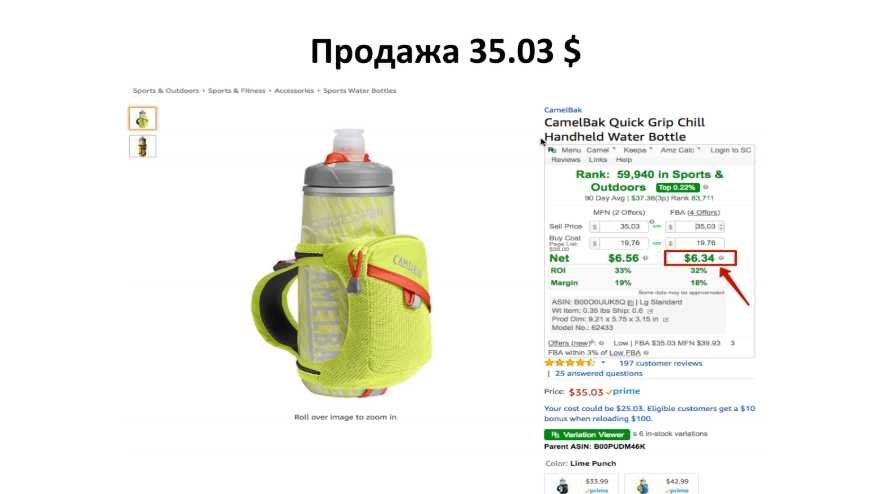Image resolution: width=888 pixels, height=494 pixels.
Task: Click the Login to SC link
Action: coord(731,150)
